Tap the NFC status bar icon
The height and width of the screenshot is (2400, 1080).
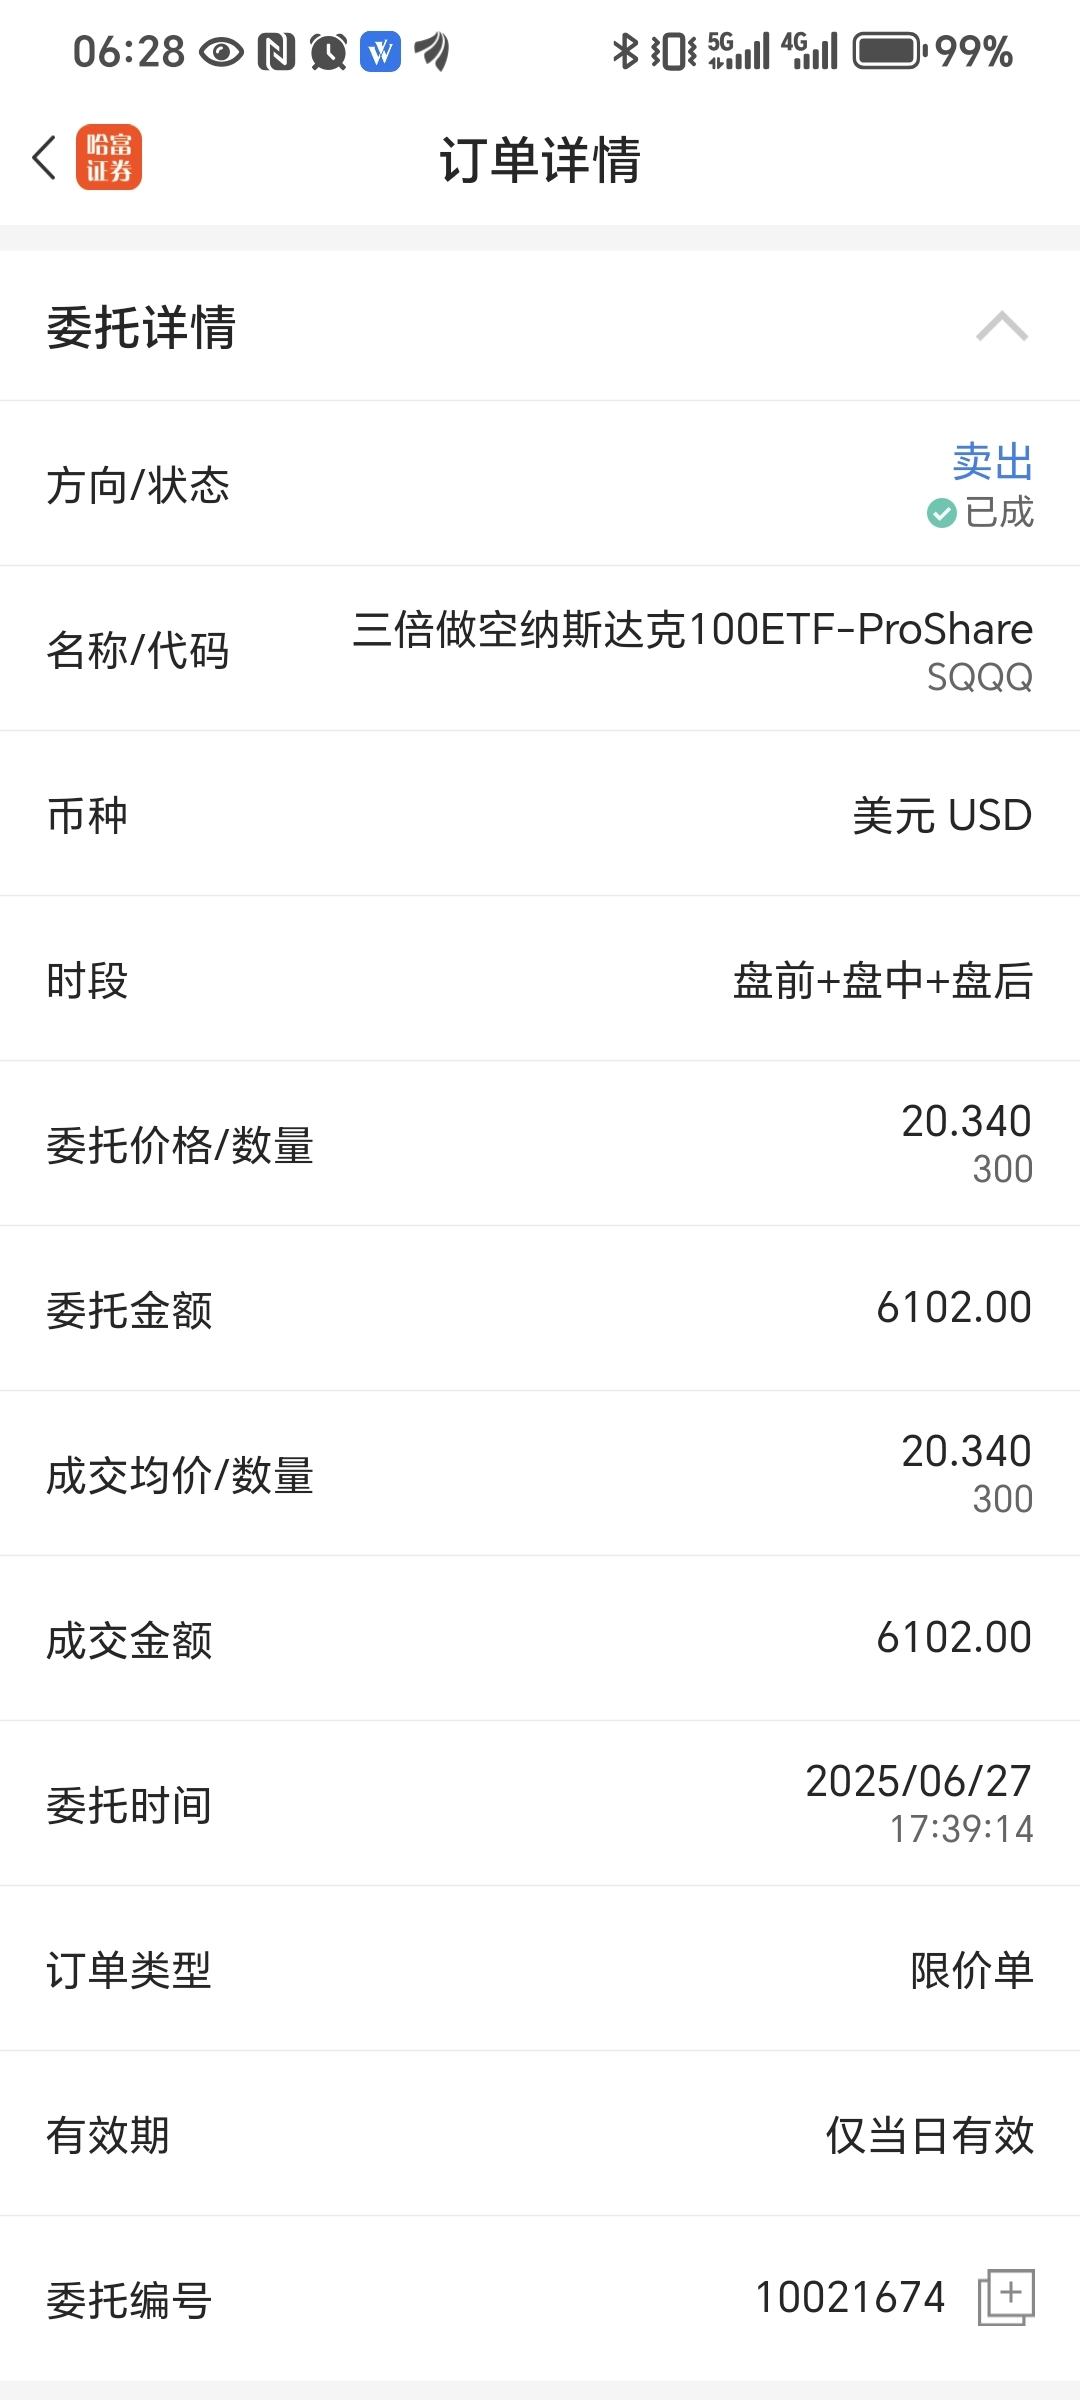pos(276,51)
